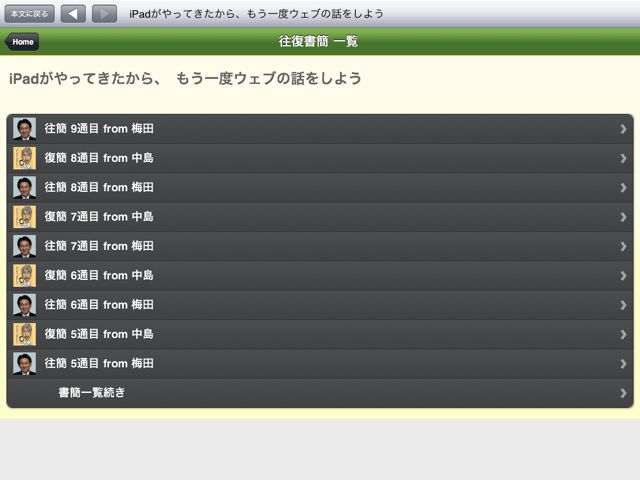Open 復簡 8通目 from 中島 avatar
640x480 pixels.
(x=24, y=158)
